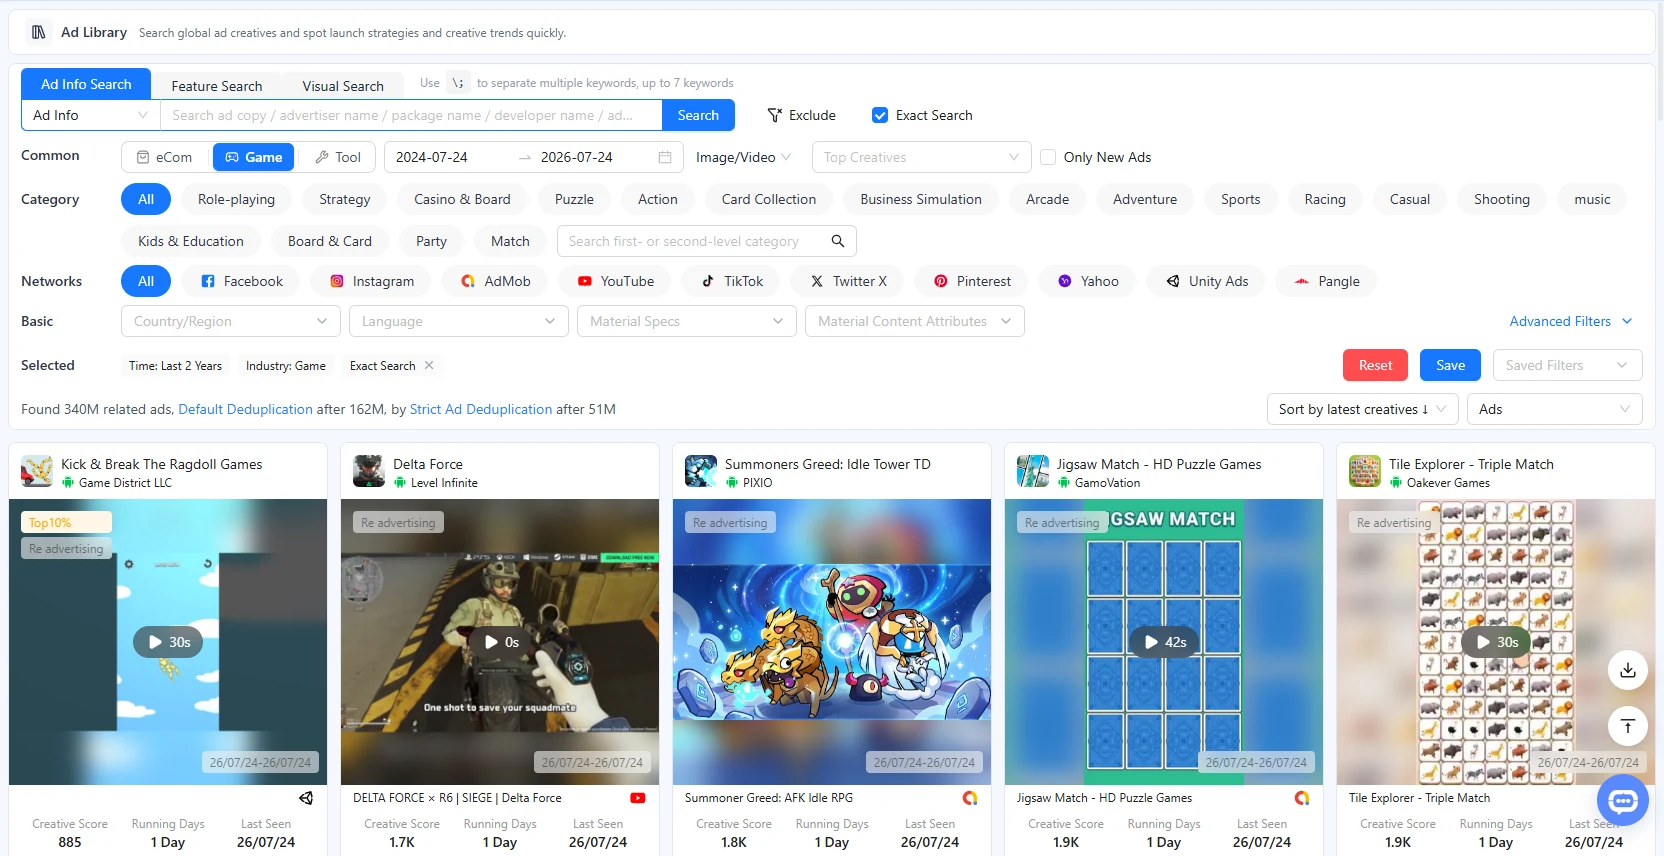1664x856 pixels.
Task: Expand Advanced Filters
Action: pos(1570,321)
